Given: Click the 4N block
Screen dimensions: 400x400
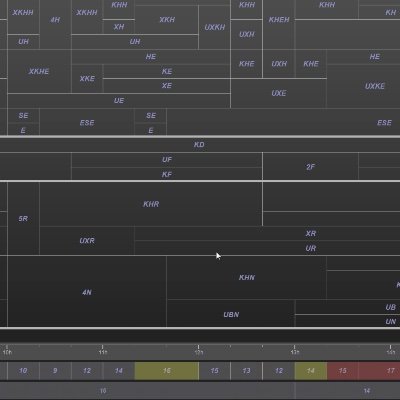Looking at the screenshot, I should (87, 292).
